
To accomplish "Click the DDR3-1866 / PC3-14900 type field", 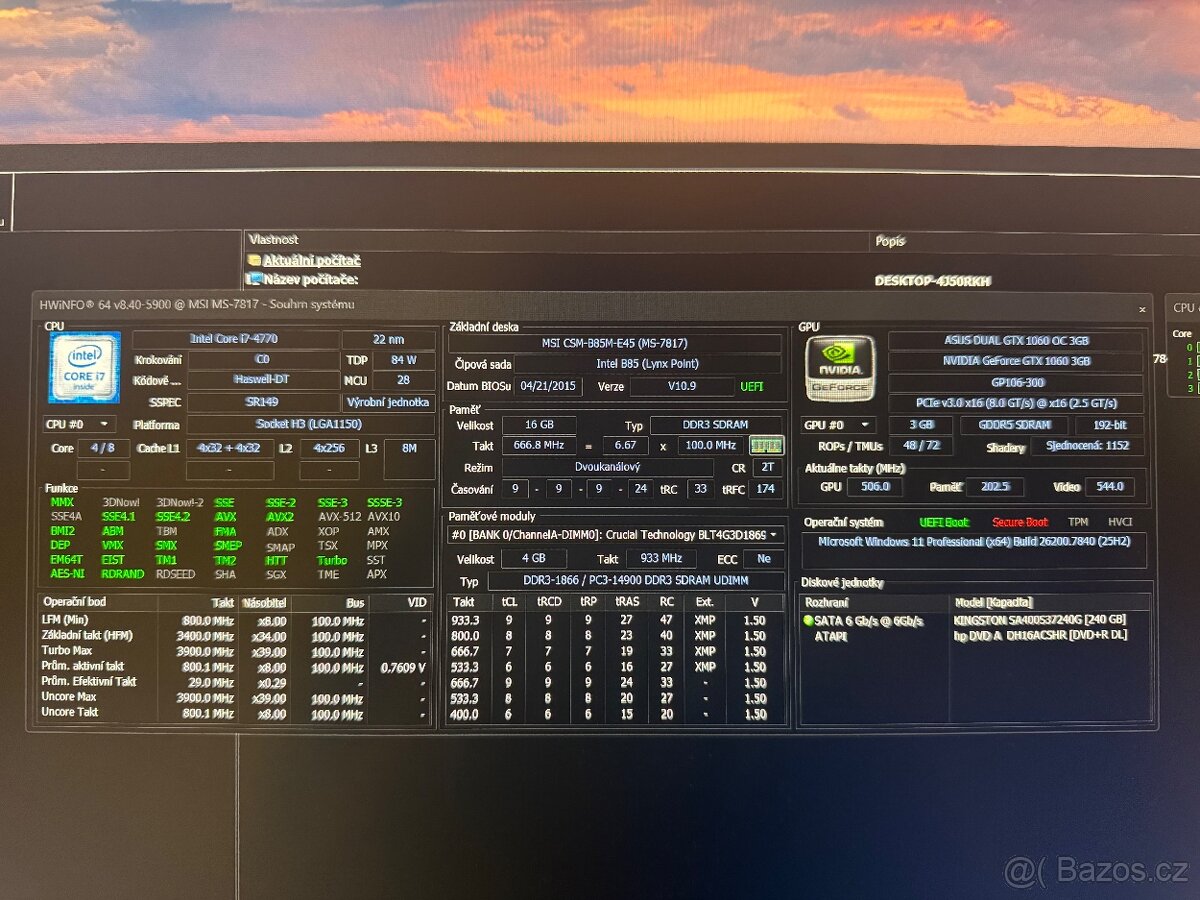I will click(636, 581).
